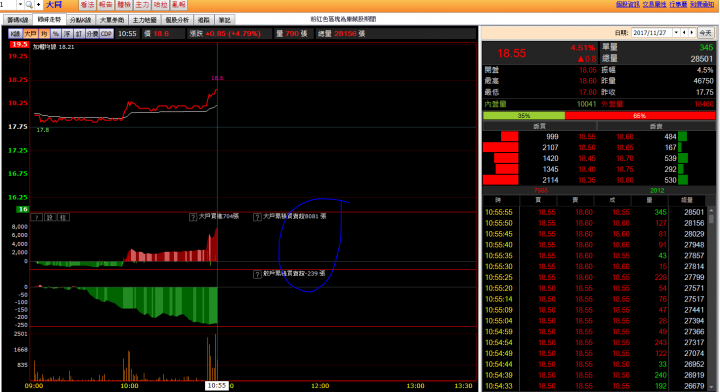Switch to the 追蹤 tab
Image resolution: width=720 pixels, height=392 pixels.
pyautogui.click(x=204, y=20)
